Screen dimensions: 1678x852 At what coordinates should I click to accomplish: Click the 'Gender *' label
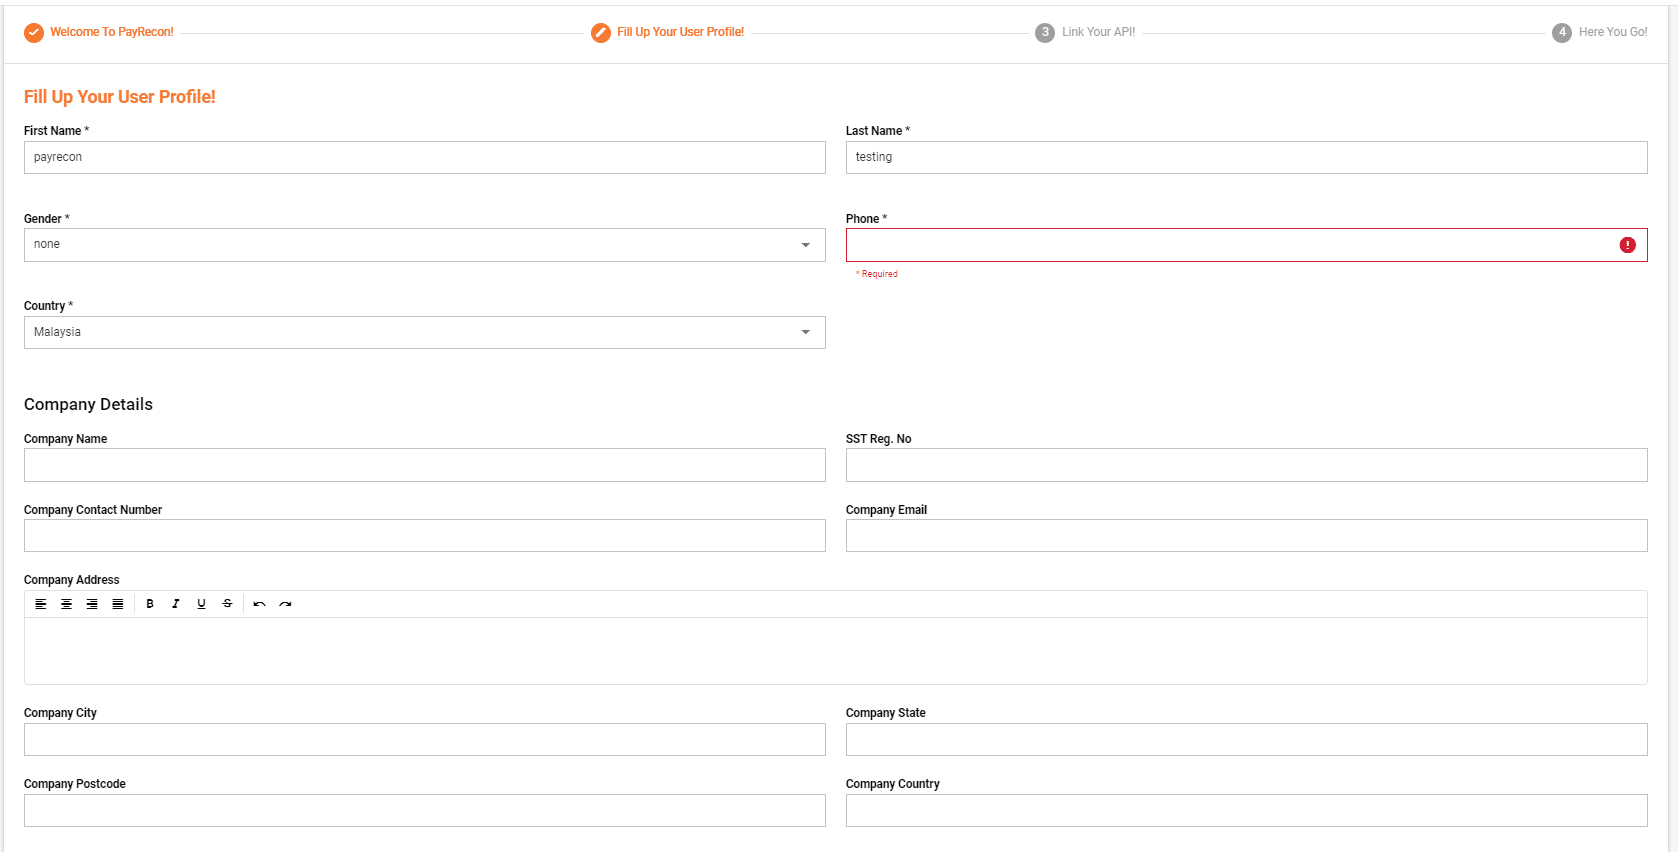tap(47, 219)
